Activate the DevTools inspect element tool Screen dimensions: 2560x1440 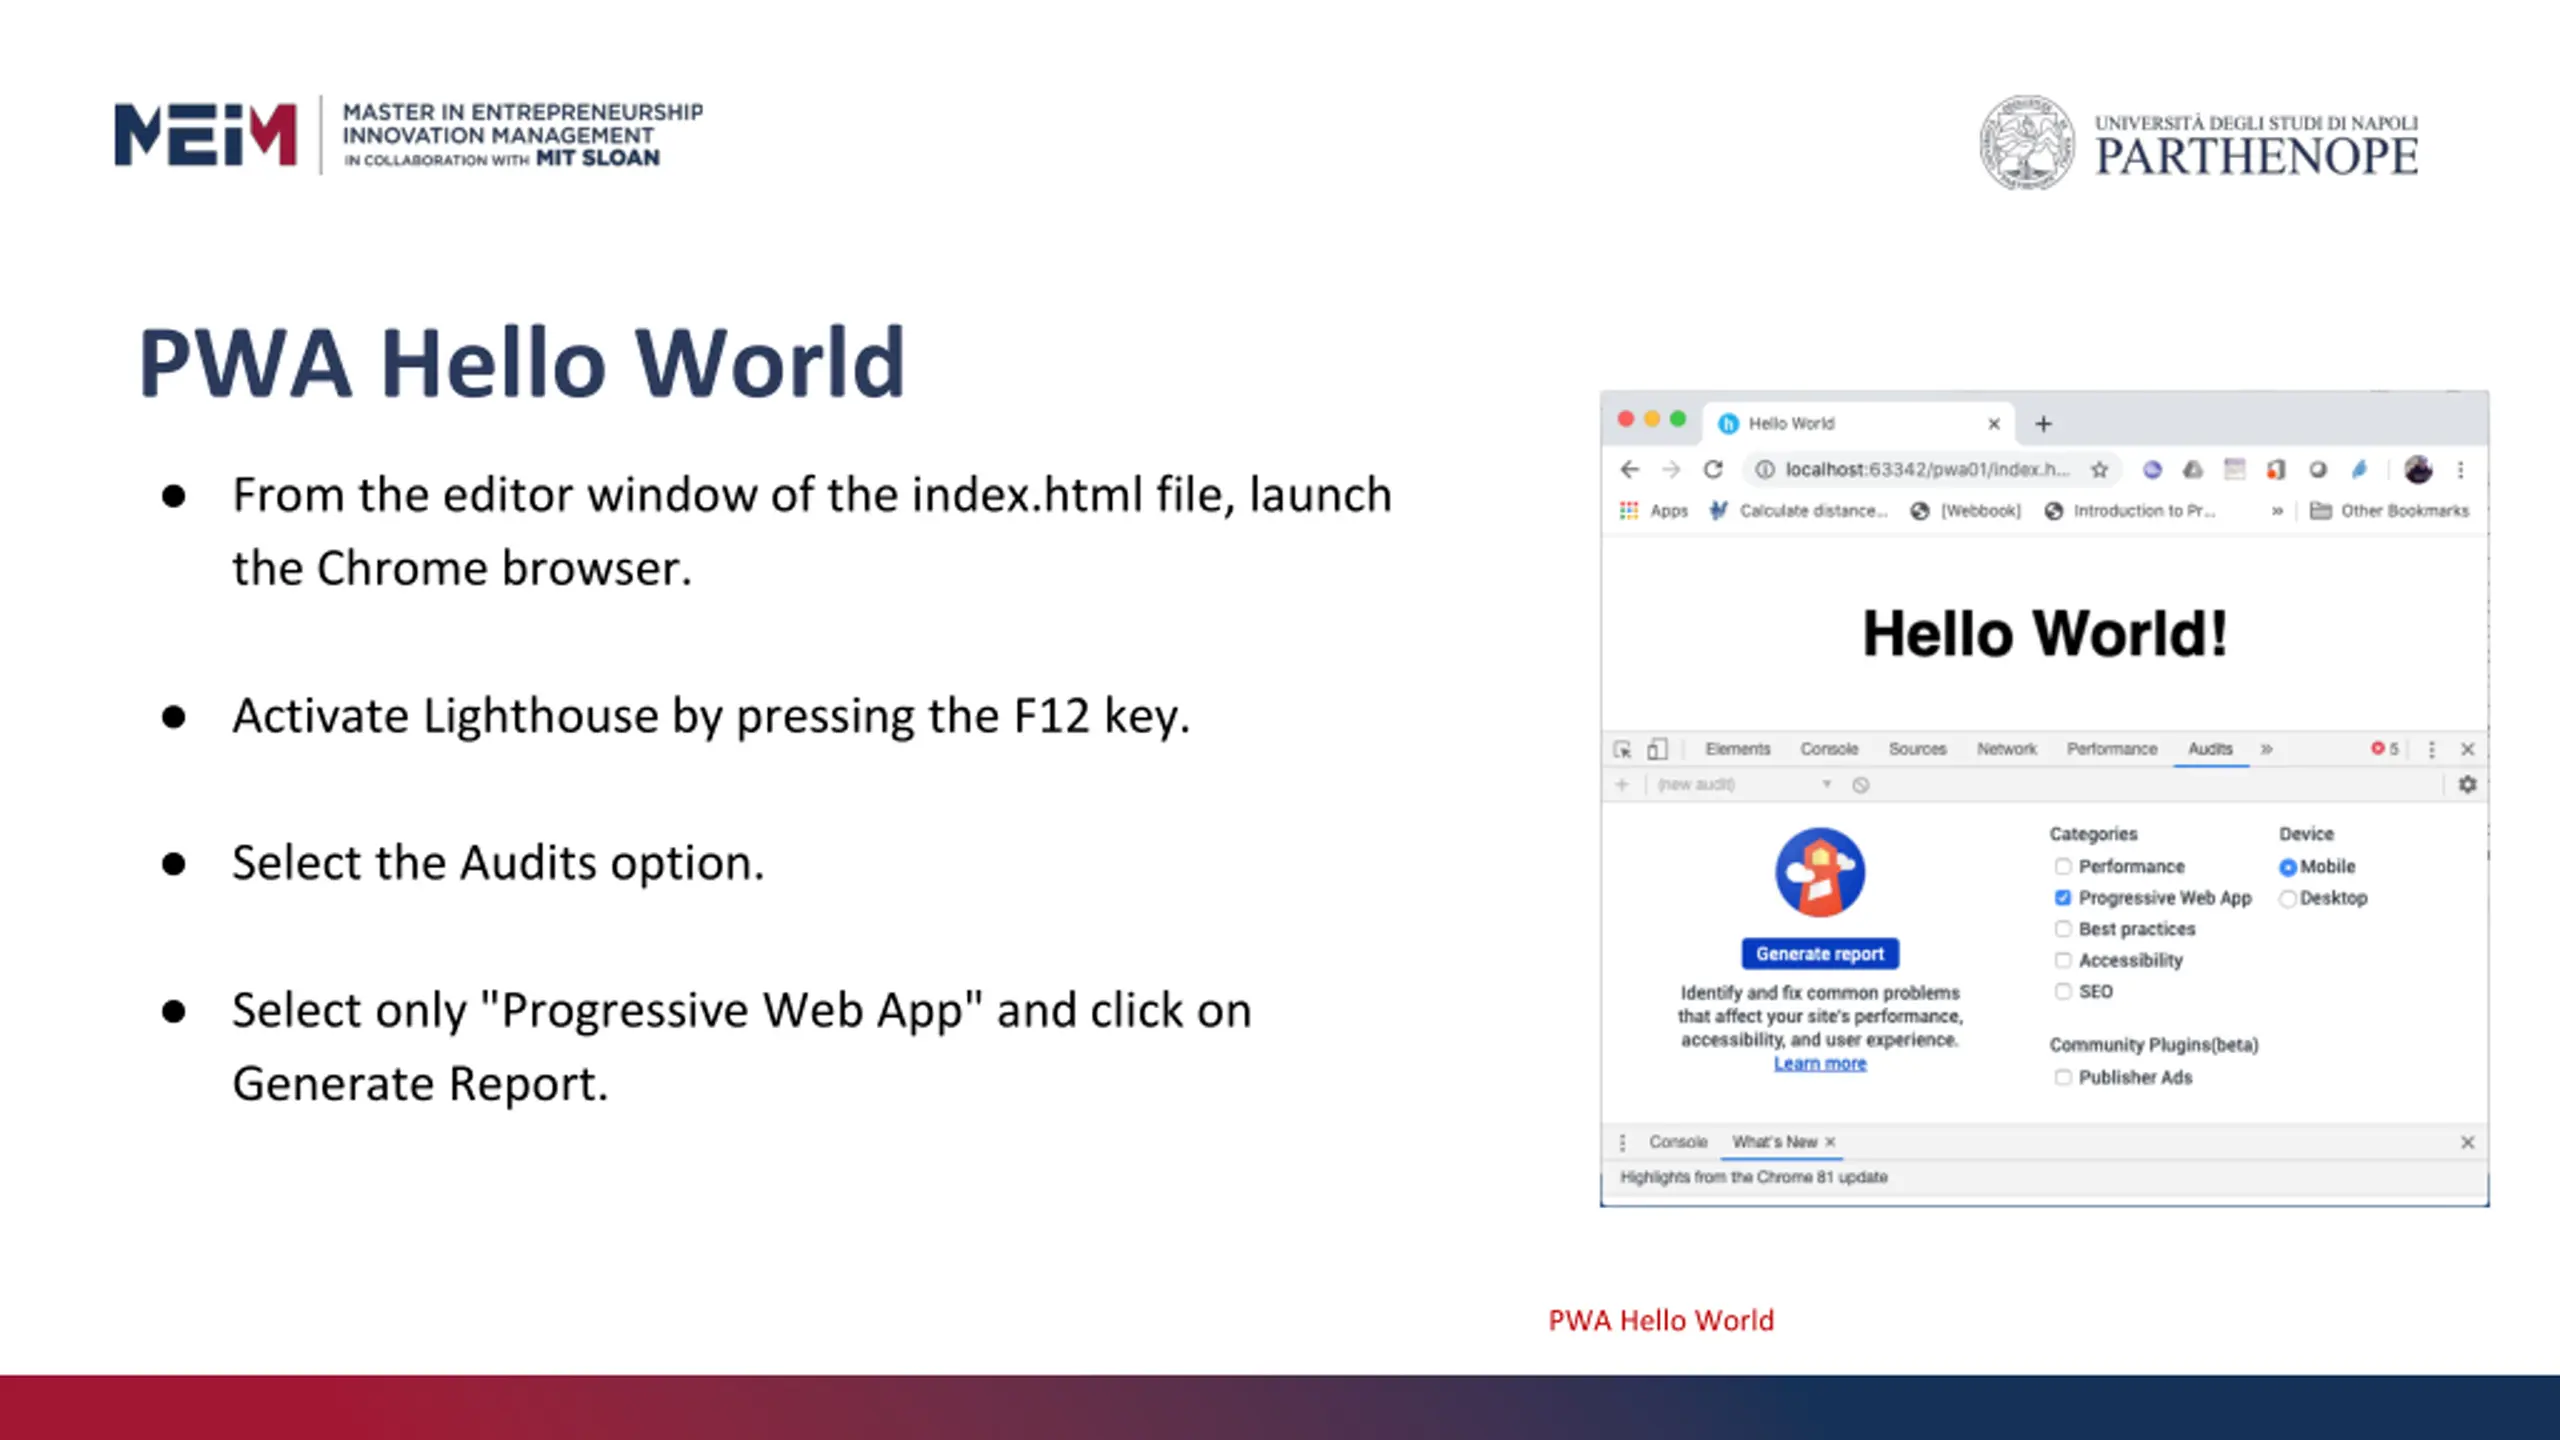pyautogui.click(x=1622, y=749)
